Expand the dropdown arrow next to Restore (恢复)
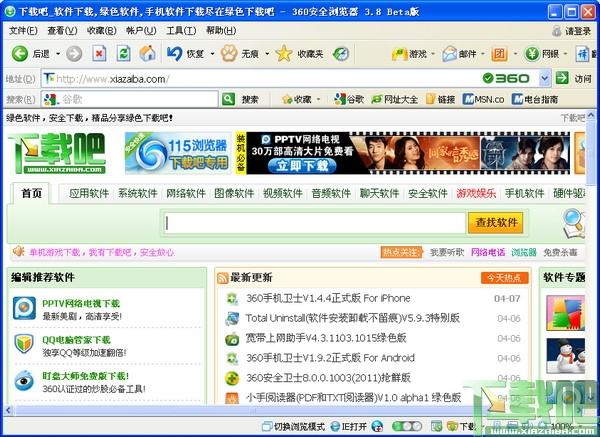 212,54
